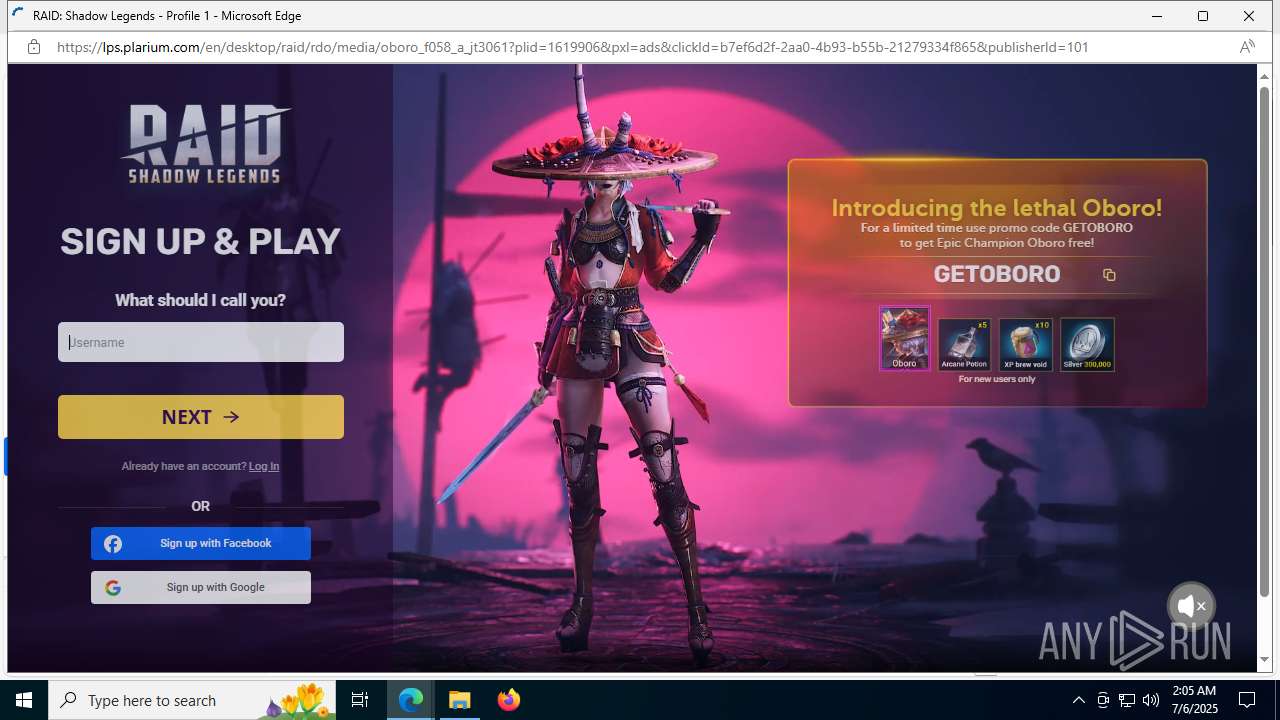The height and width of the screenshot is (720, 1280).
Task: Show hidden system tray icons
Action: tap(1078, 700)
